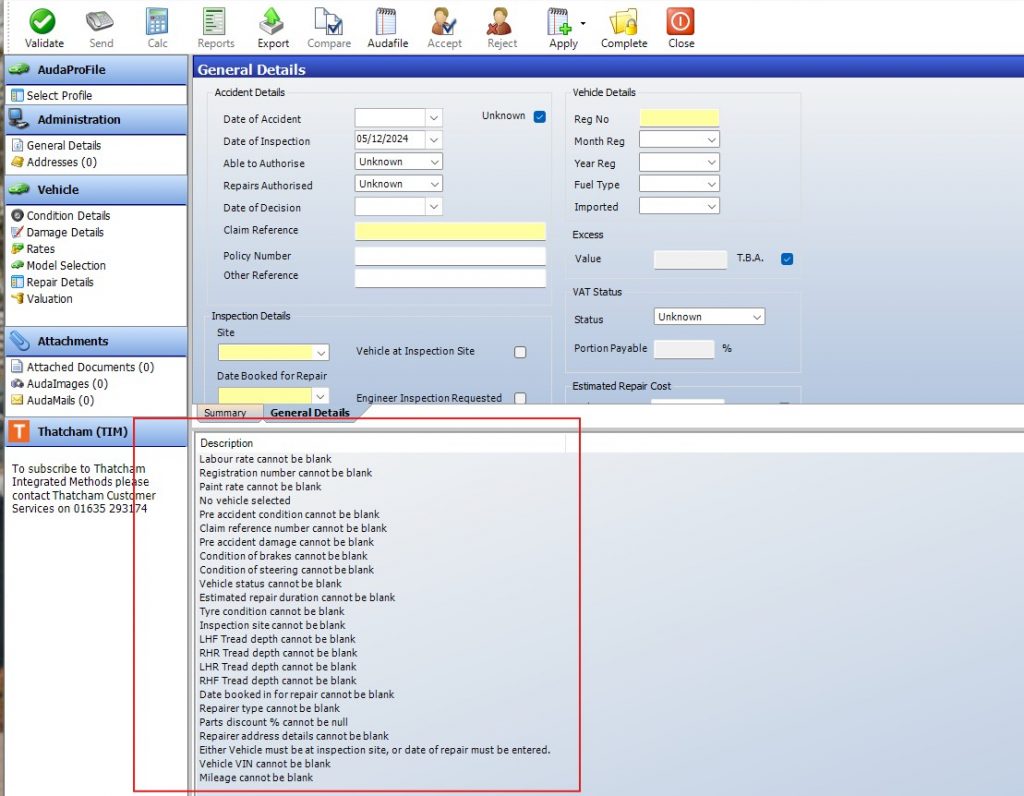This screenshot has height=796, width=1024.
Task: Check Vehicle at Inspection Site
Action: click(x=520, y=352)
